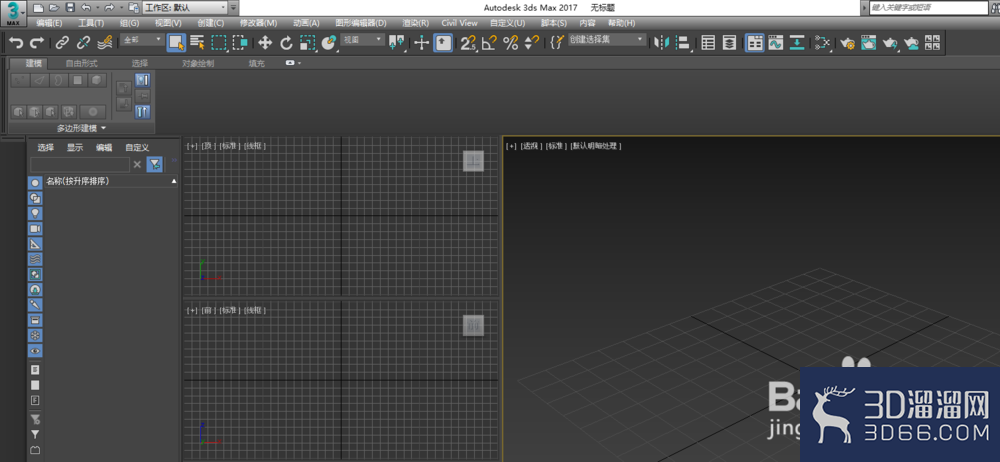Open the 编辑(E) menu
The height and width of the screenshot is (462, 1000).
[49, 23]
